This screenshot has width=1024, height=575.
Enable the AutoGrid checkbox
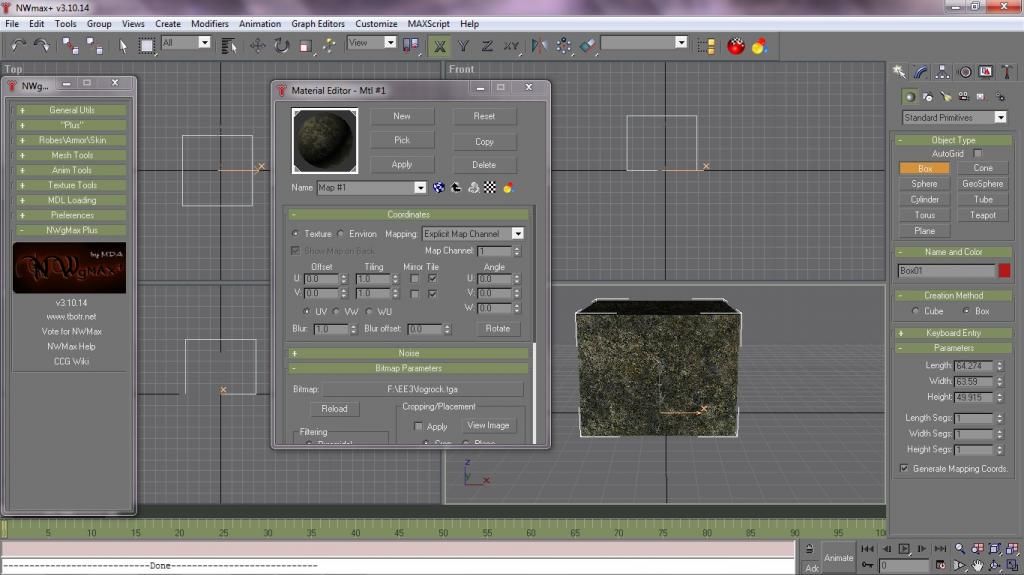[x=978, y=154]
